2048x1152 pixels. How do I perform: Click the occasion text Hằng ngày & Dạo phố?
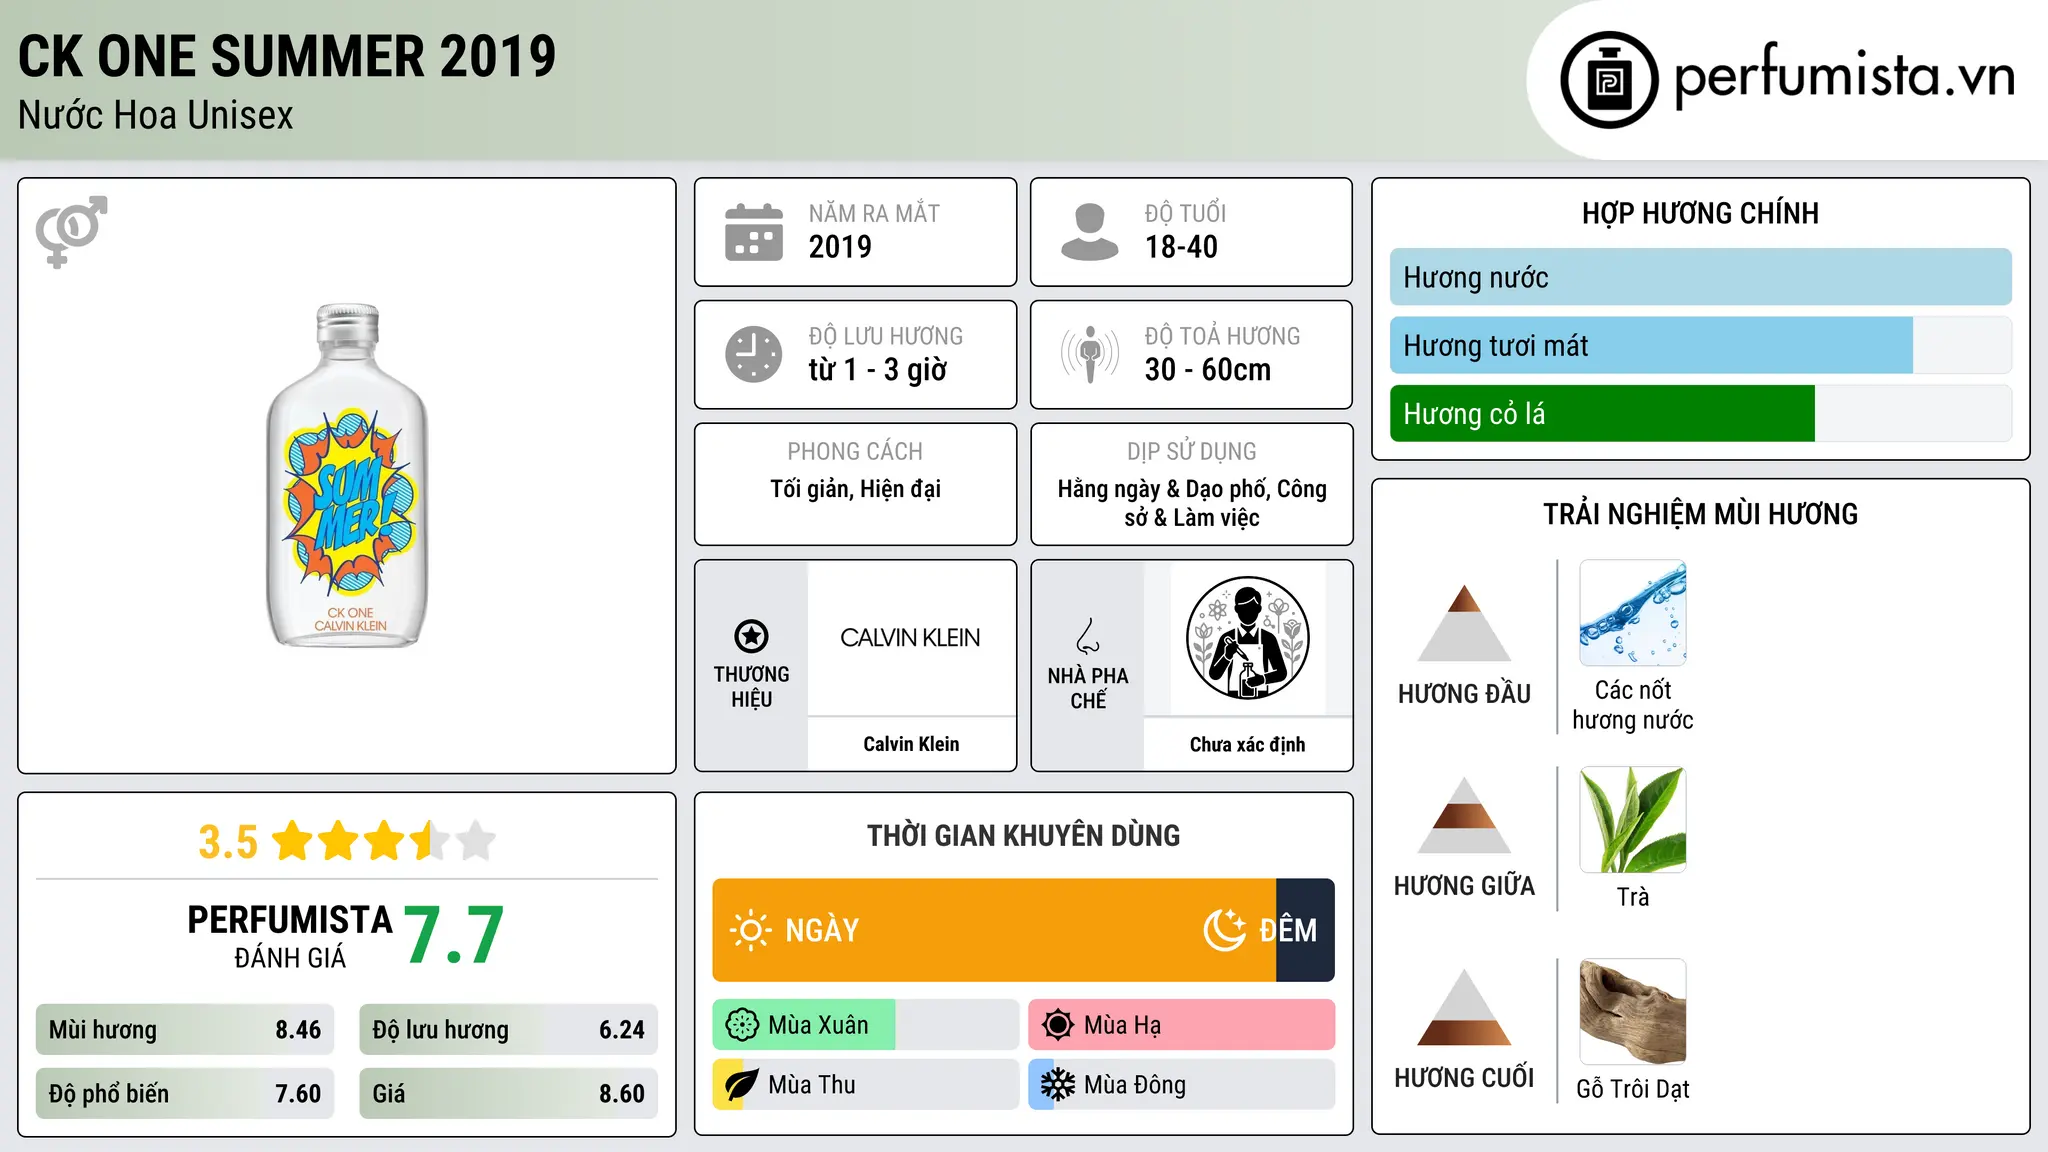tap(1164, 489)
